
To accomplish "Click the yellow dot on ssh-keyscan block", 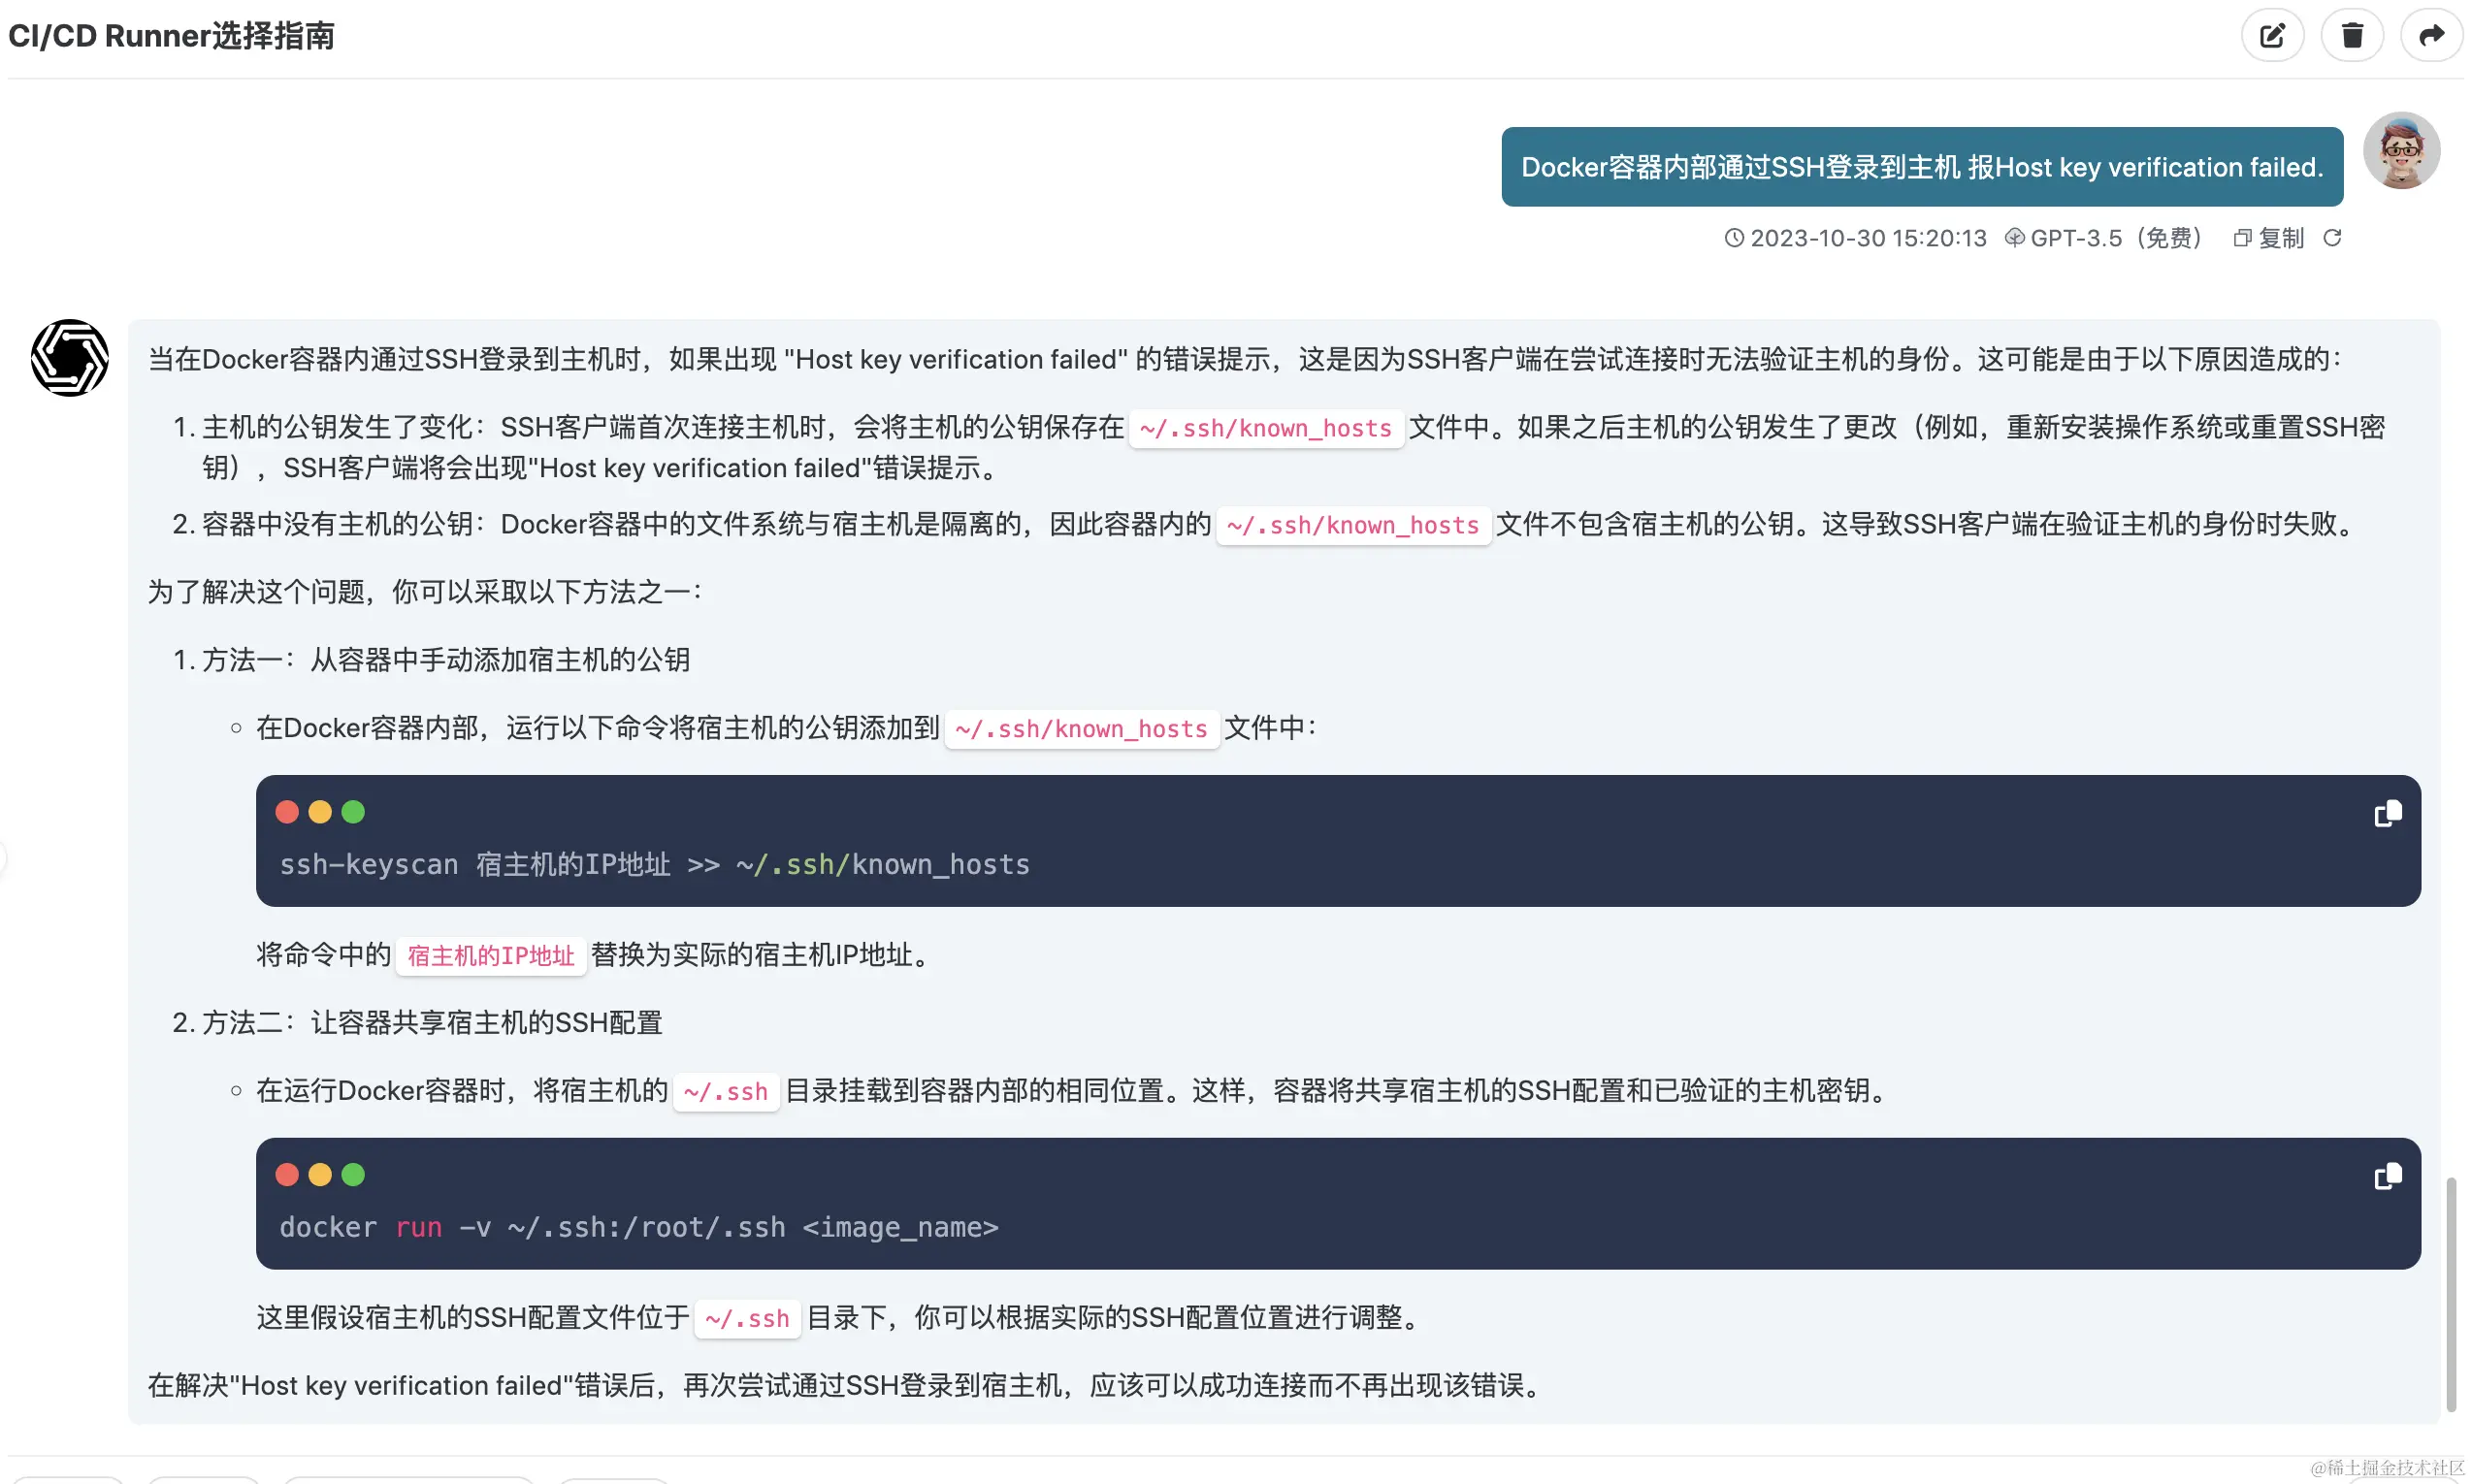I will click(x=320, y=812).
